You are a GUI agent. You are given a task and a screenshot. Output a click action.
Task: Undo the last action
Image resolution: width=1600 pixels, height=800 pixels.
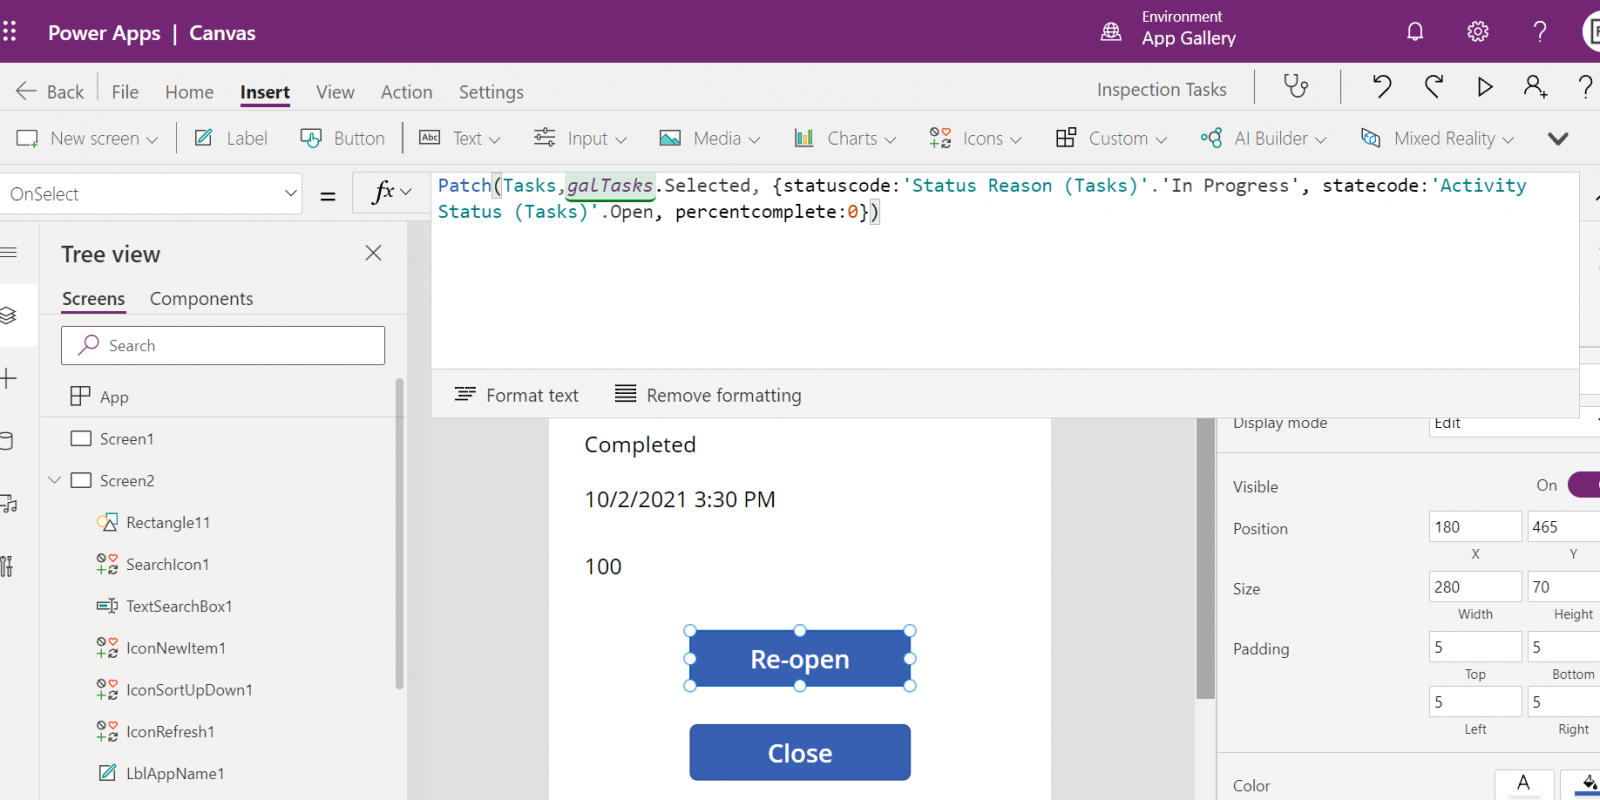tap(1382, 87)
